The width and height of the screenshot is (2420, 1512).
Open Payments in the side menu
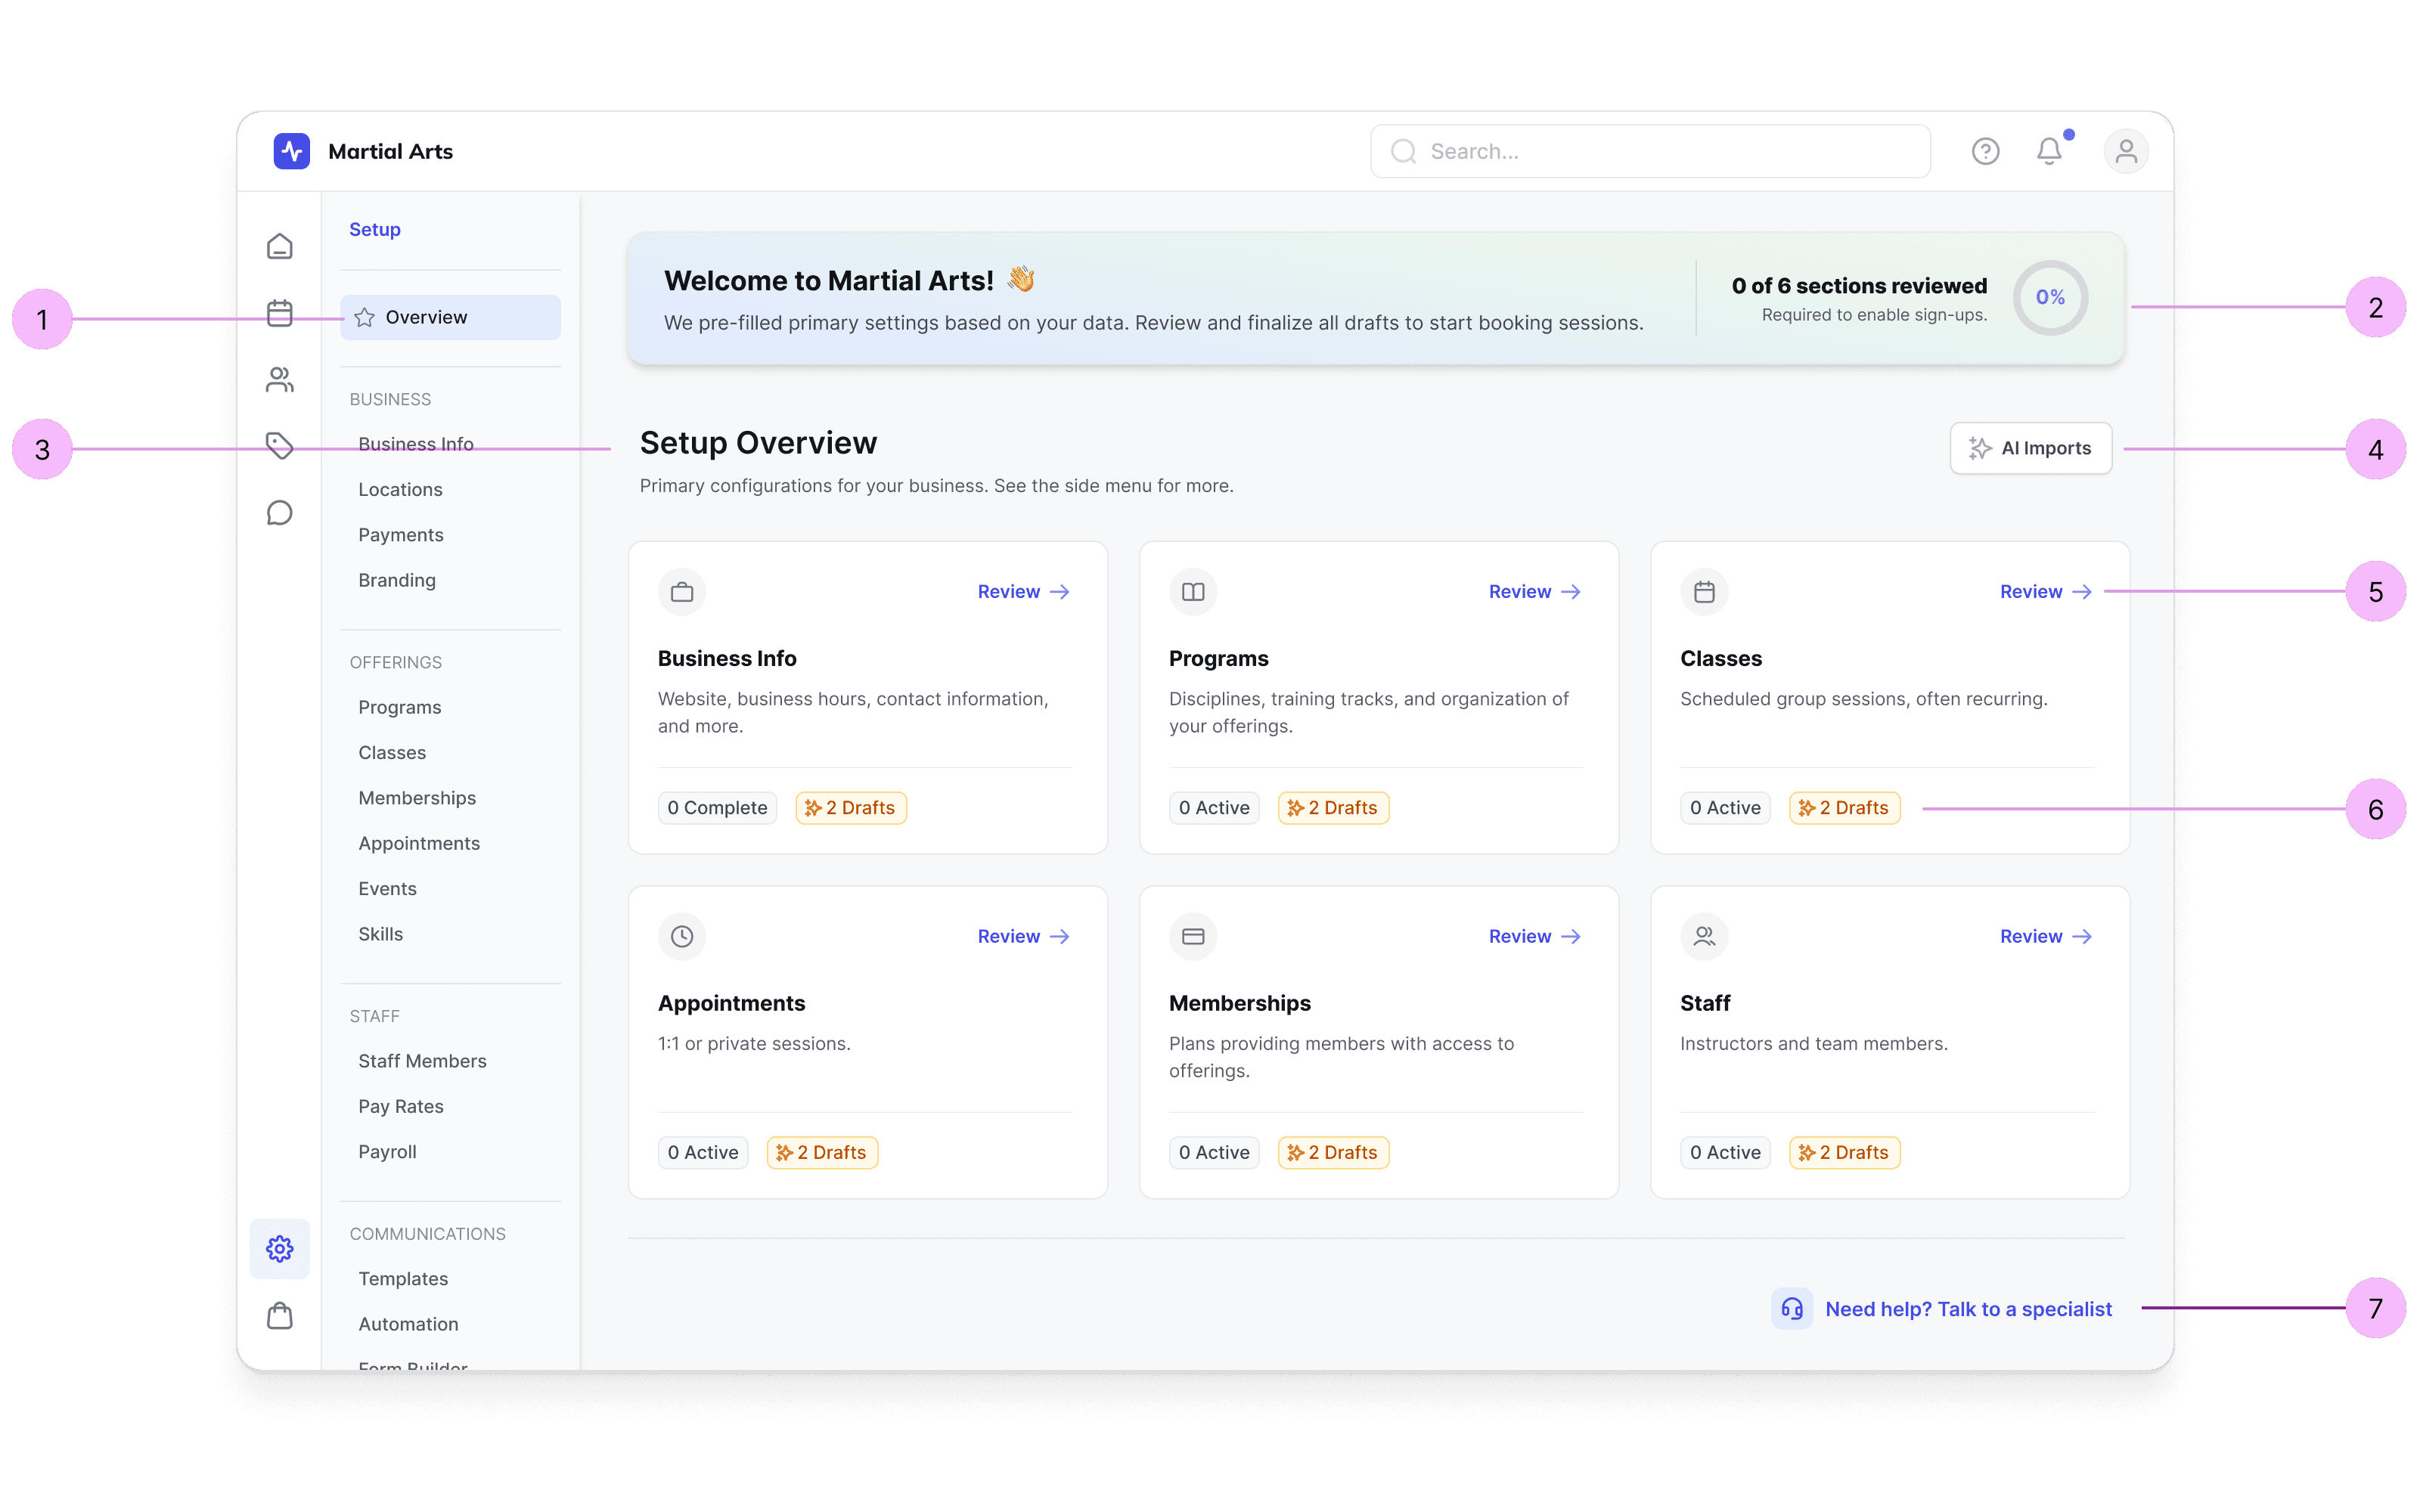[x=401, y=535]
